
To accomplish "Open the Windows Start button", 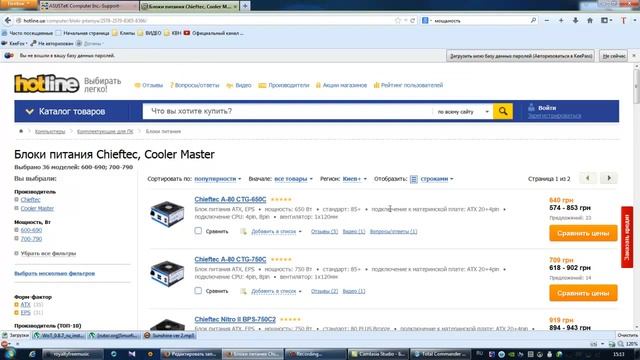I will click(x=9, y=353).
